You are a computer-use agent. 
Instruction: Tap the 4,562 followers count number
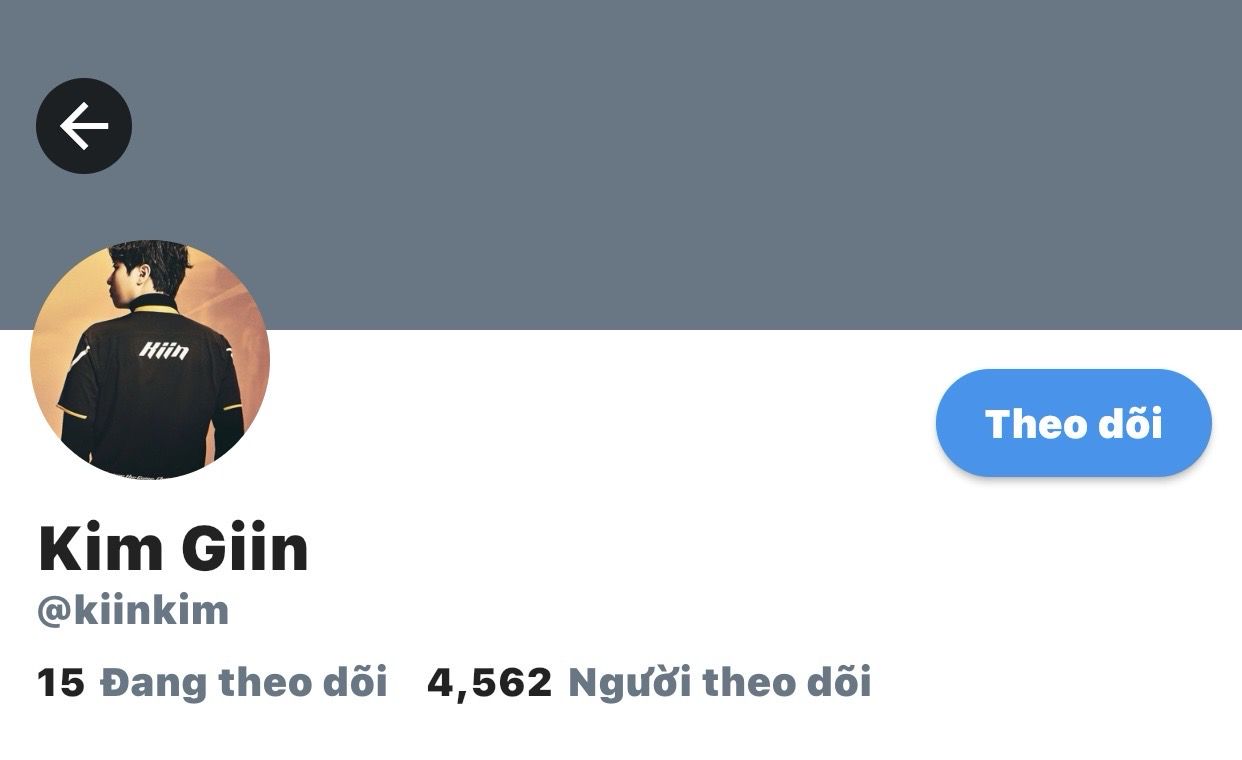(x=489, y=683)
